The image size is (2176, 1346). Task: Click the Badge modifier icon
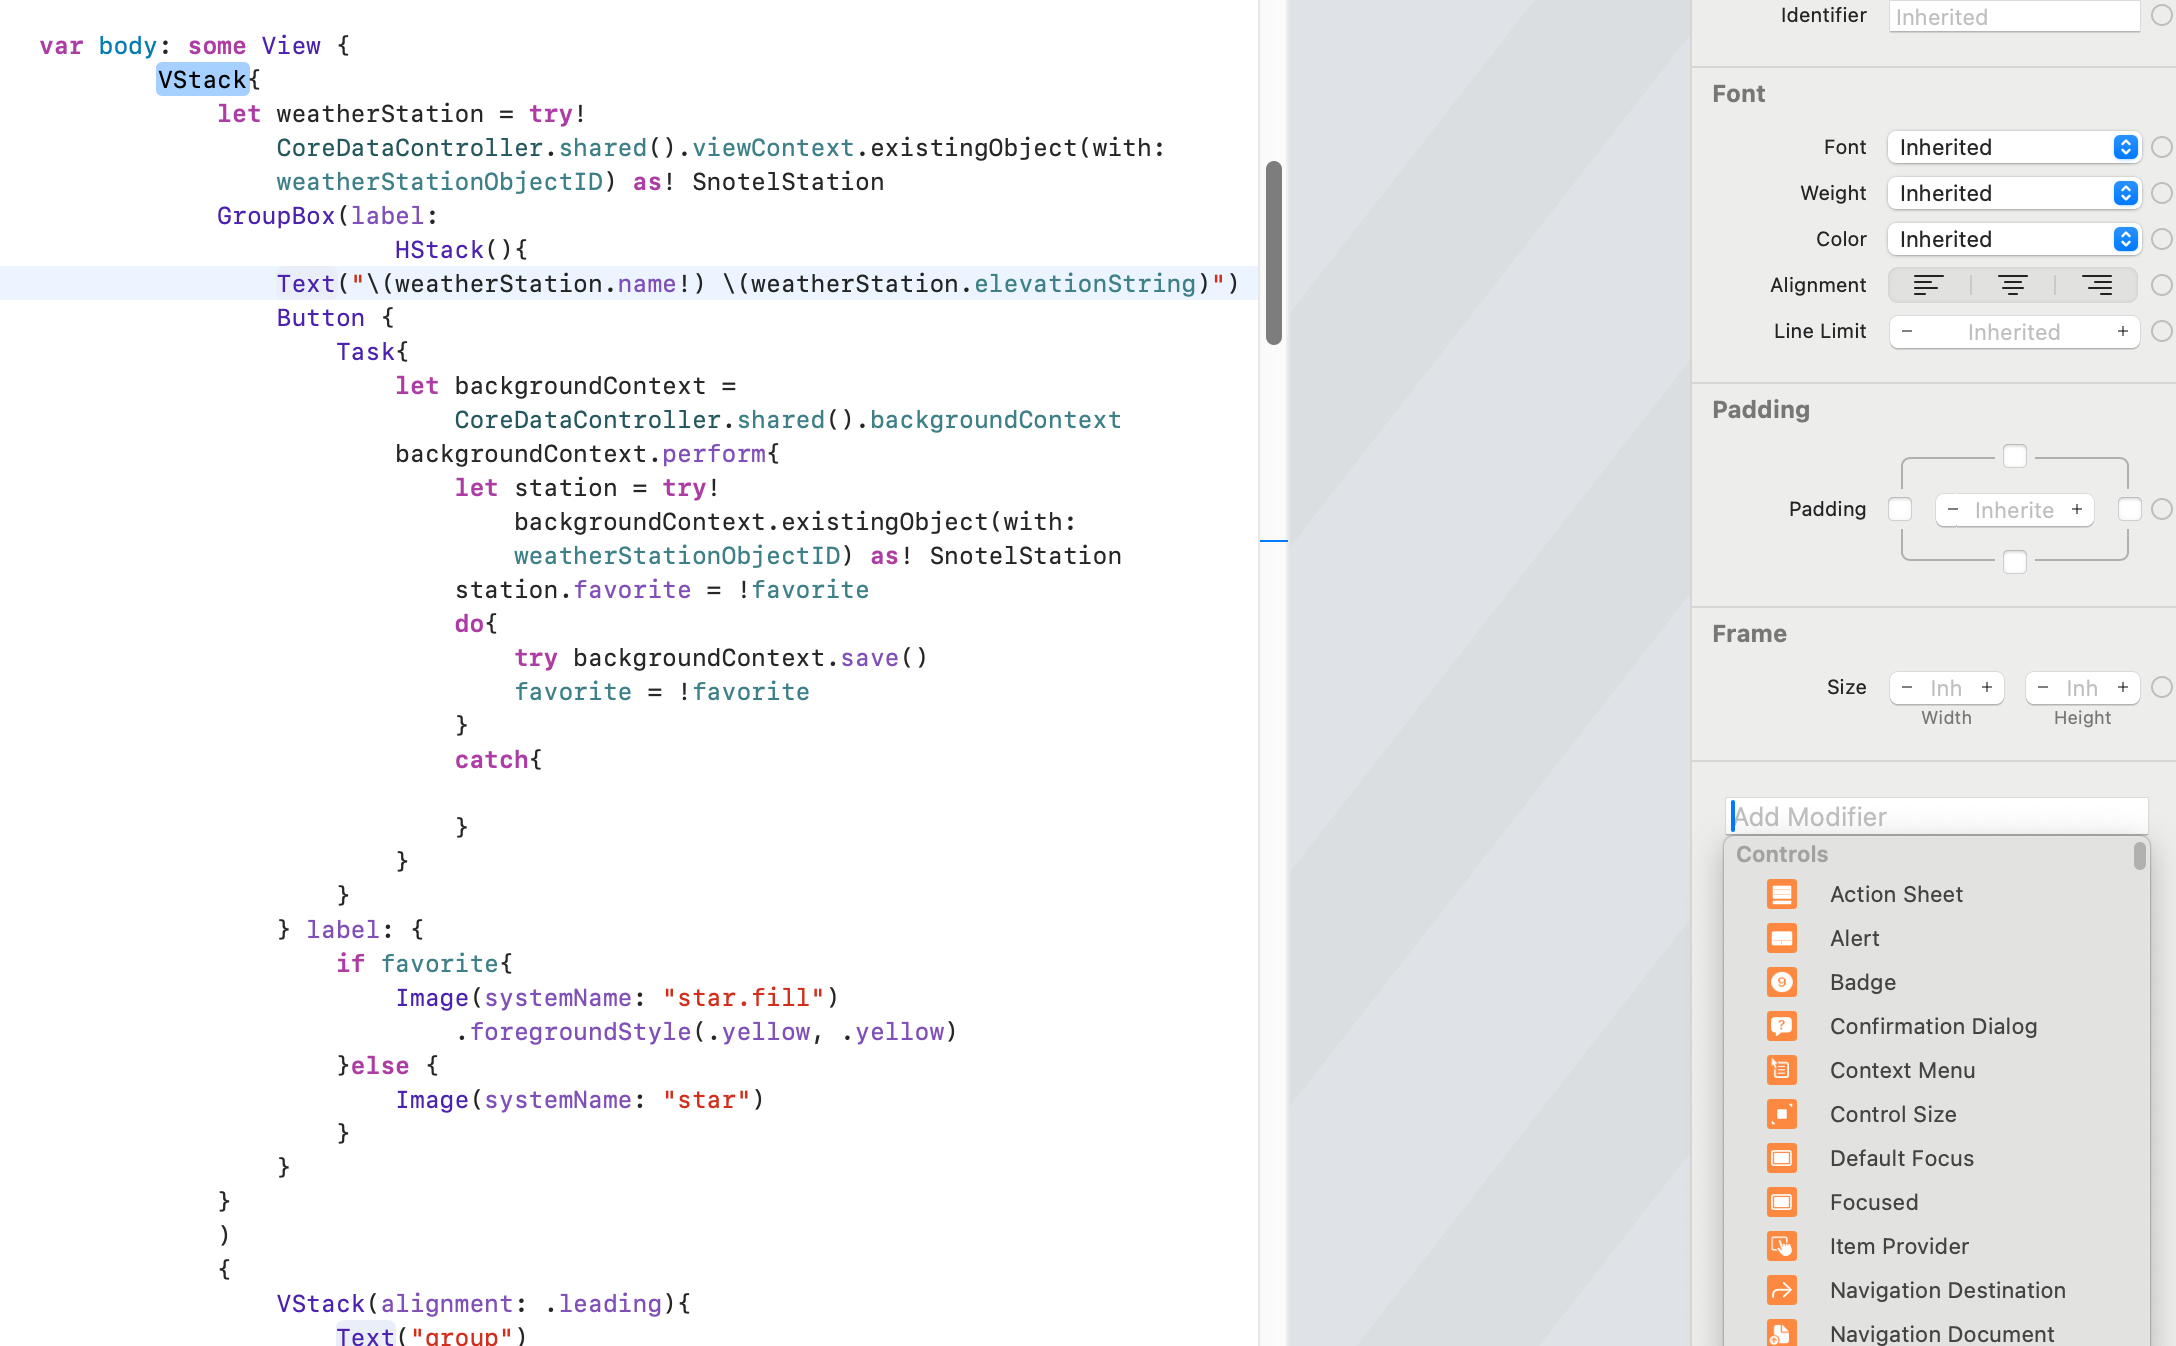(x=1781, y=982)
